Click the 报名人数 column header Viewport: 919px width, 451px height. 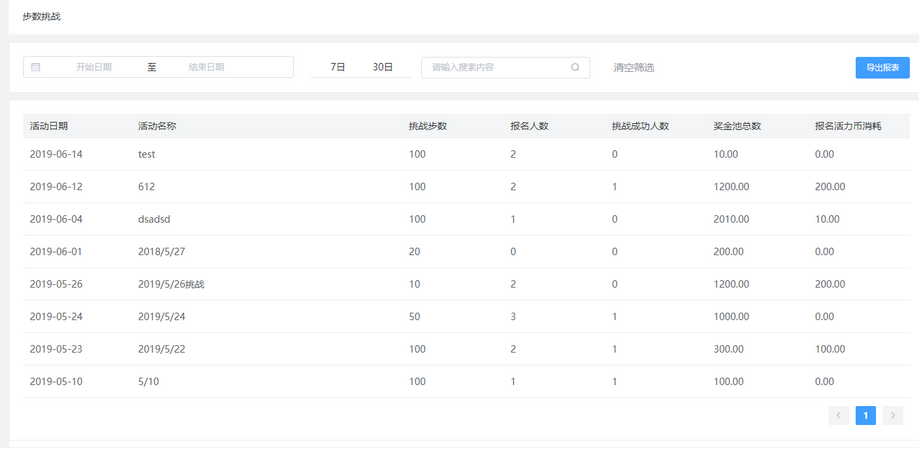(529, 126)
